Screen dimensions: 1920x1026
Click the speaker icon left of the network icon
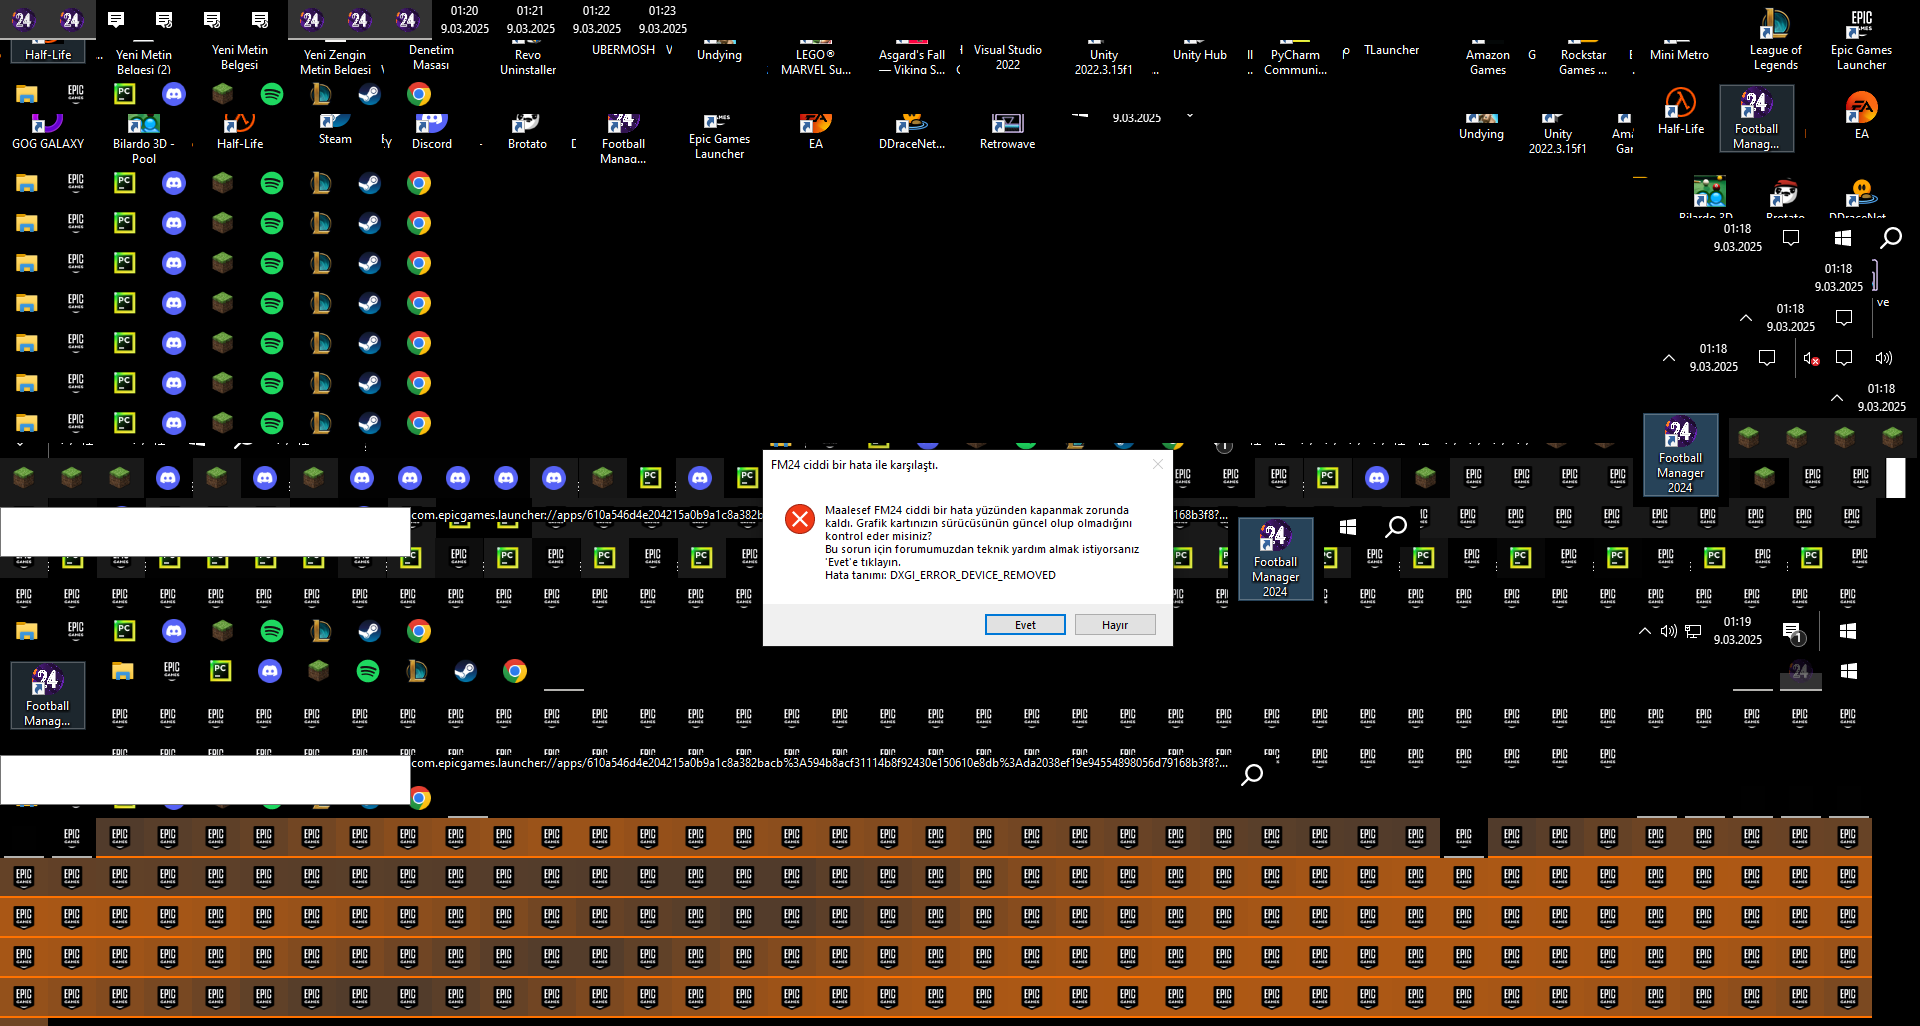[x=1668, y=631]
